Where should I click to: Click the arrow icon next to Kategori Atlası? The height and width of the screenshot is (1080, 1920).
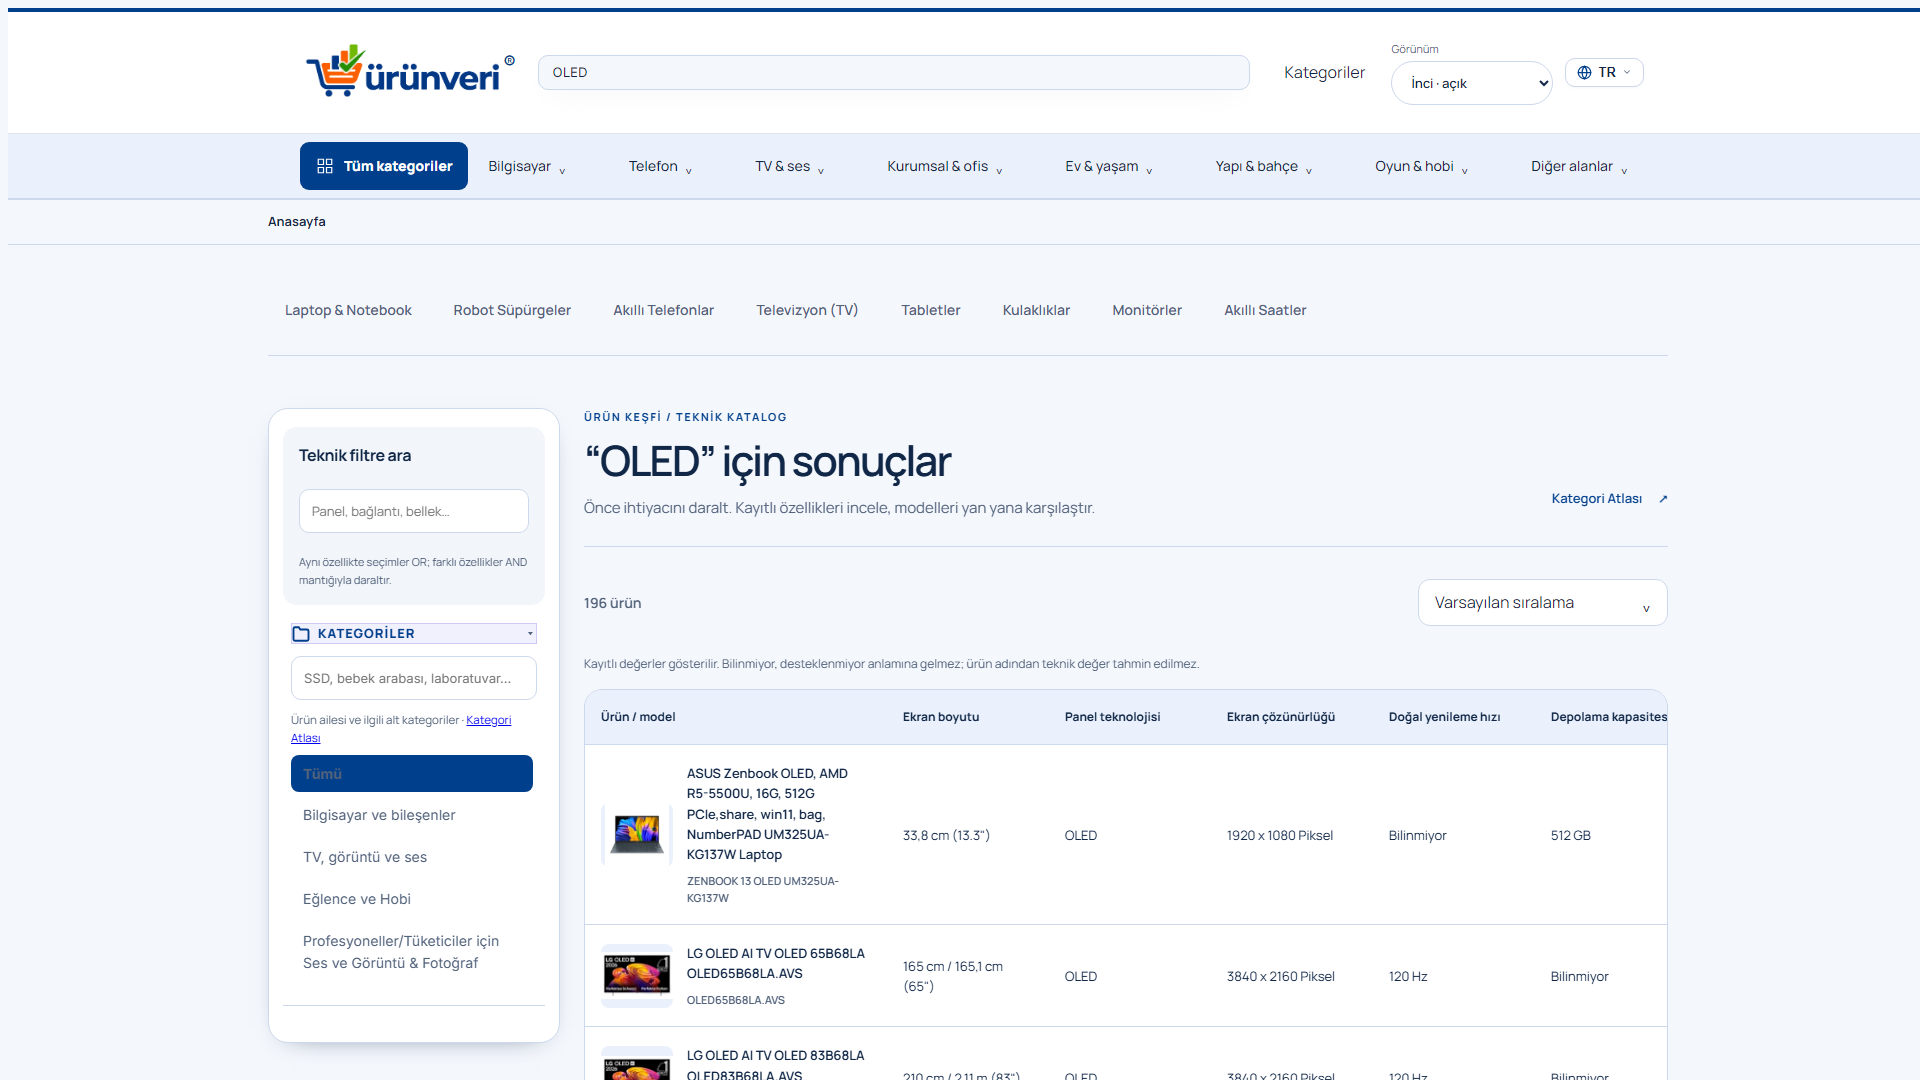pyautogui.click(x=1663, y=499)
